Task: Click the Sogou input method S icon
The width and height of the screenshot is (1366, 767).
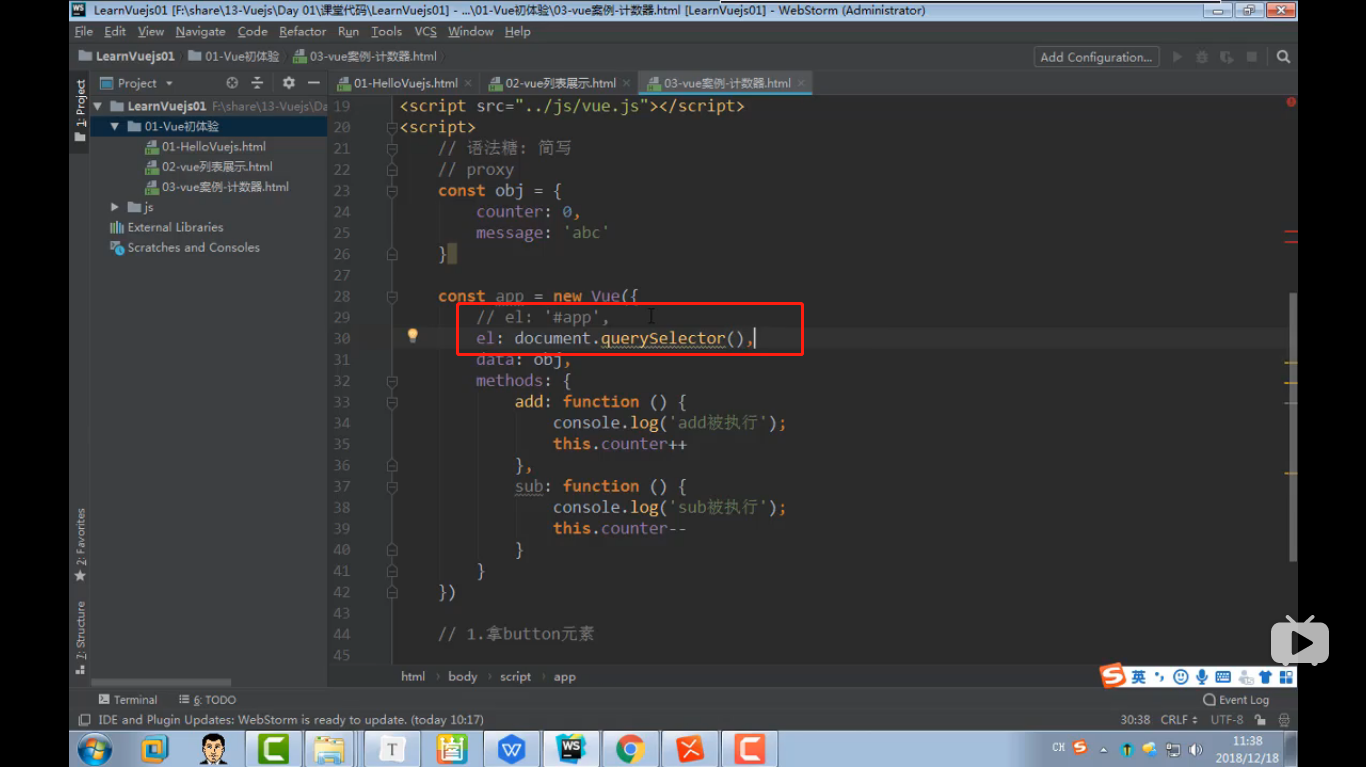Action: (x=1112, y=677)
